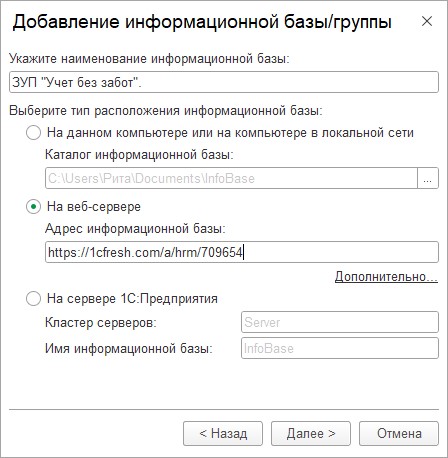Choose "На сервере 1С:Предприятия" radio button
The width and height of the screenshot is (448, 458).
tap(33, 298)
